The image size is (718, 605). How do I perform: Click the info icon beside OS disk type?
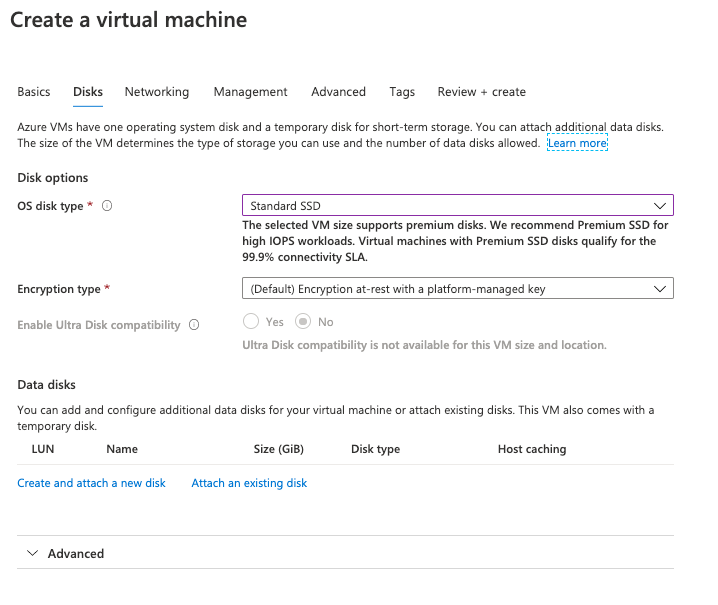tap(107, 206)
